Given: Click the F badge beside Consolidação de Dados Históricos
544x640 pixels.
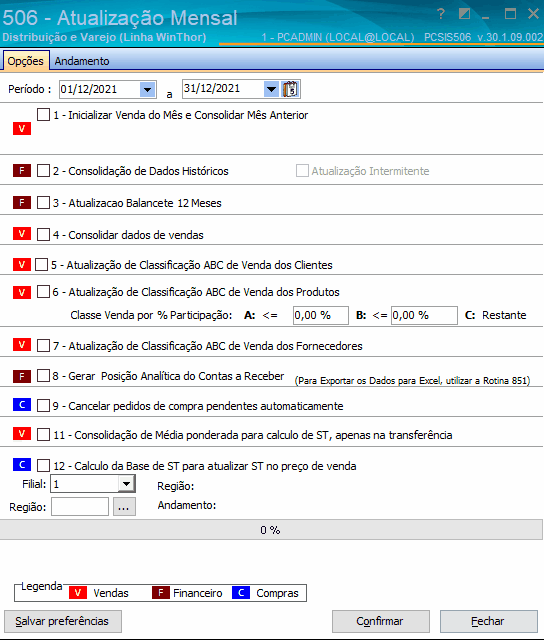Looking at the screenshot, I should (22, 171).
